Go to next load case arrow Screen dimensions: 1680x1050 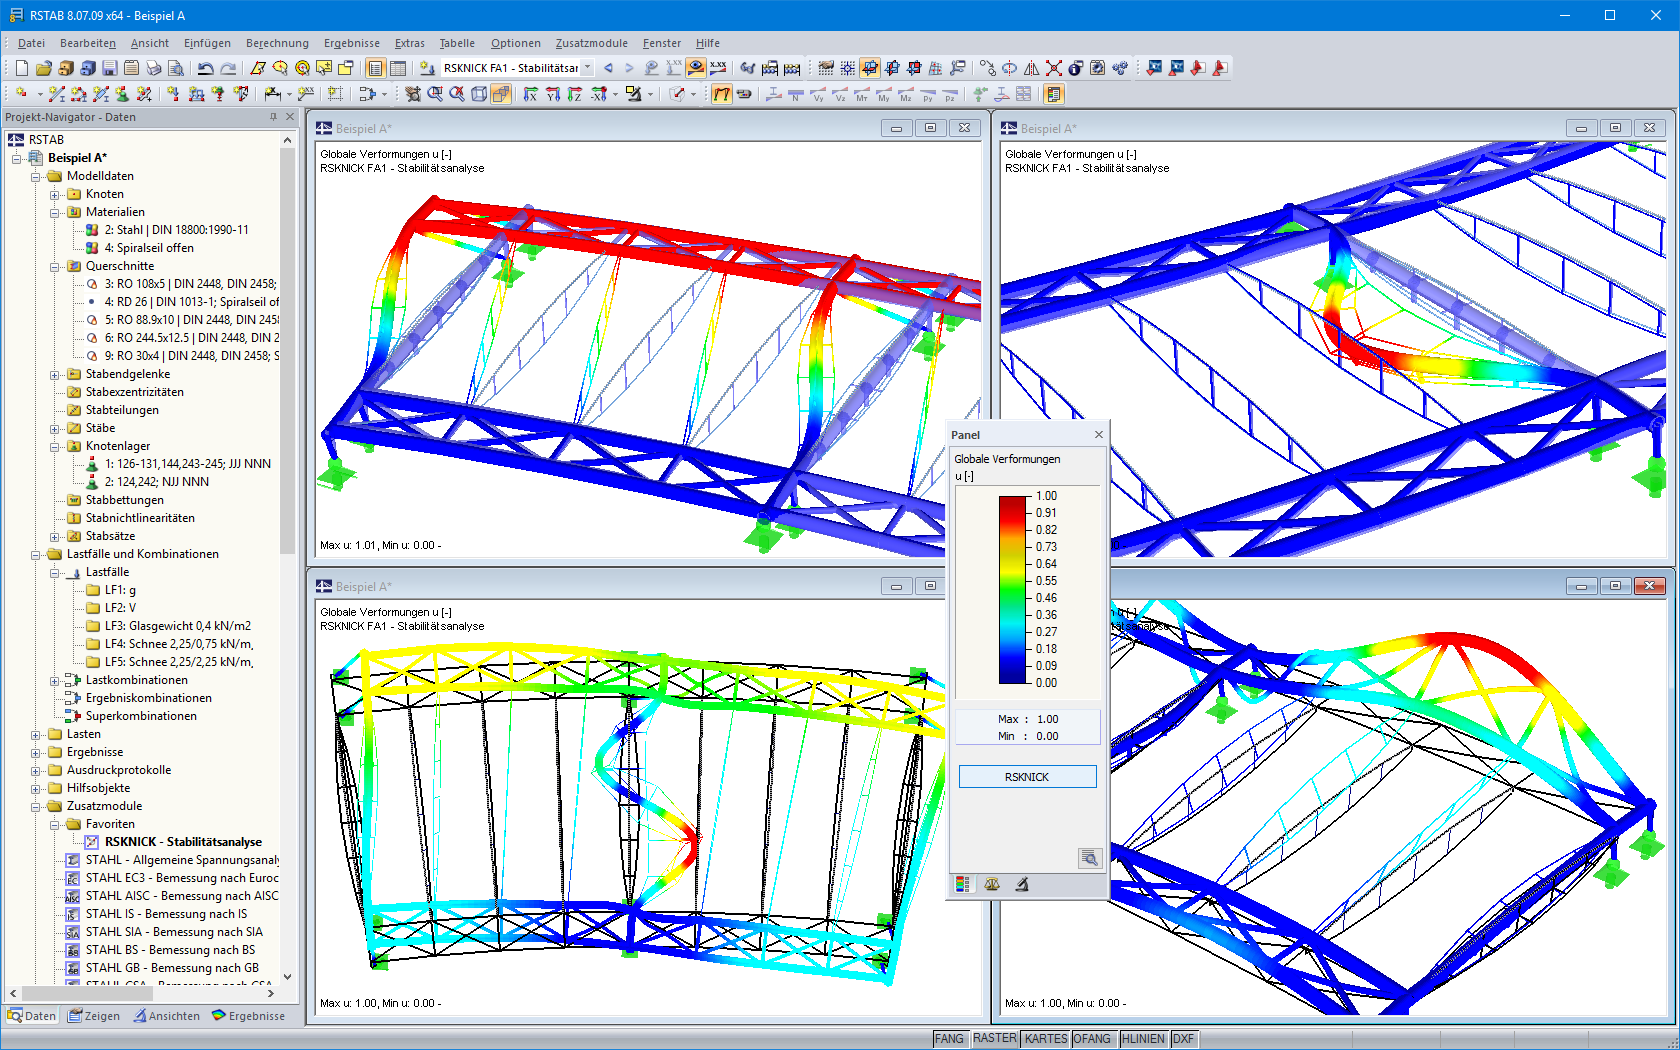628,68
